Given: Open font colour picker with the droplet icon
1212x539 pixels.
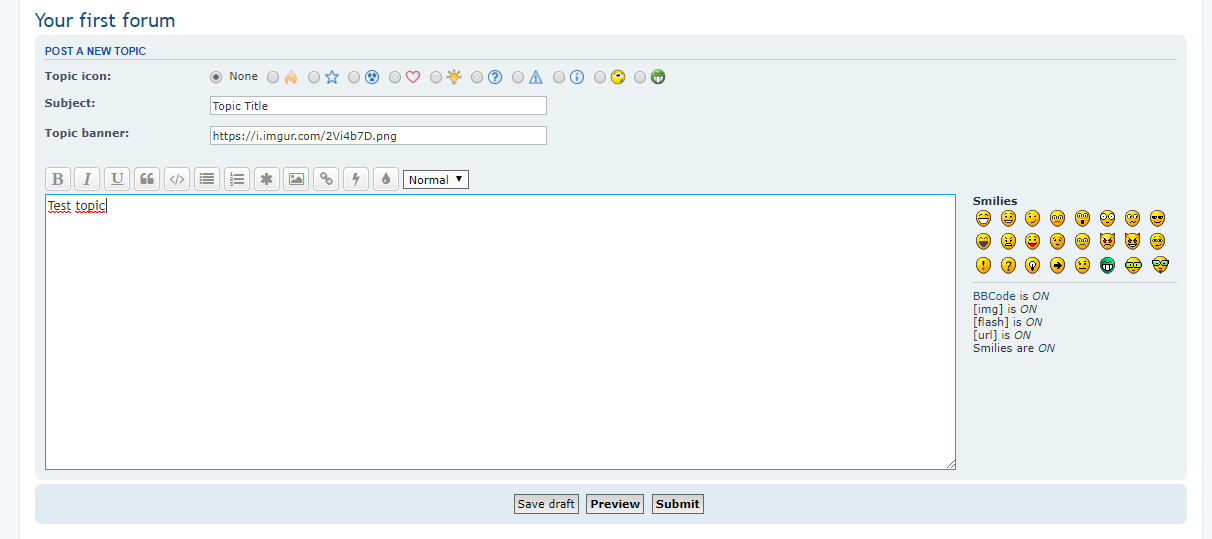Looking at the screenshot, I should [386, 179].
